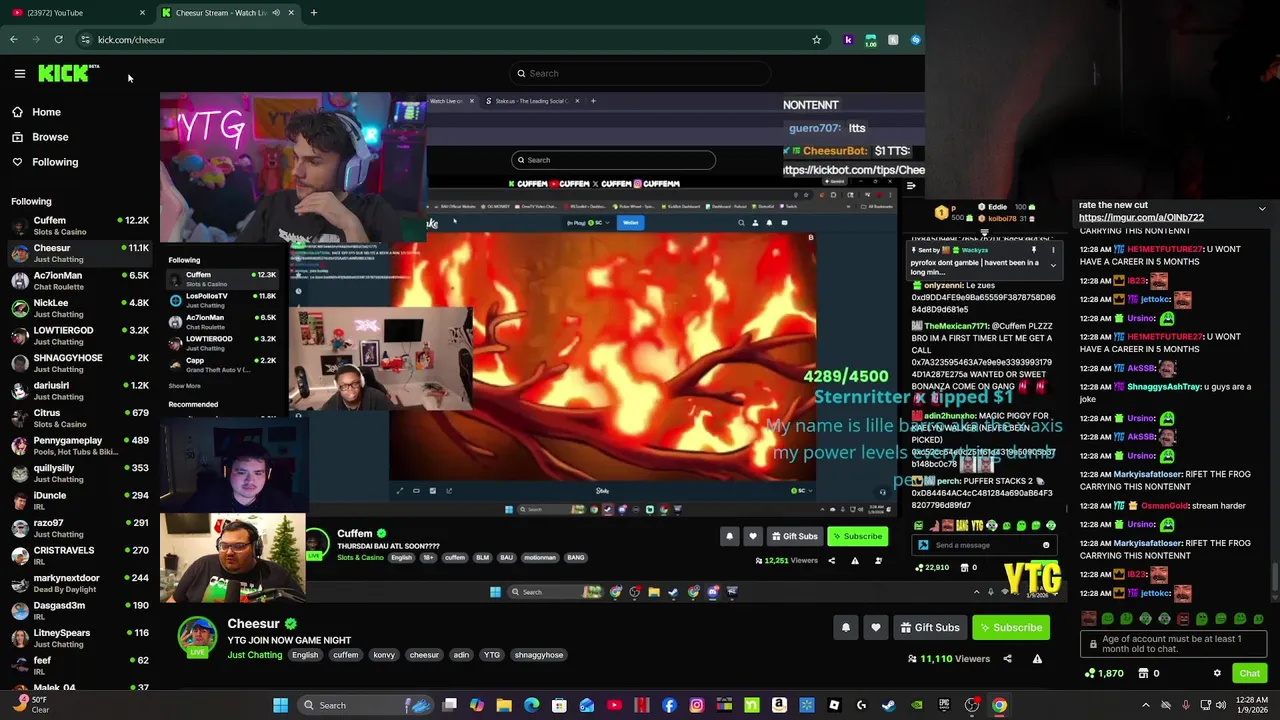Viewport: 1280px width, 720px height.
Task: Open the Shazam browser extension
Action: coord(915,40)
